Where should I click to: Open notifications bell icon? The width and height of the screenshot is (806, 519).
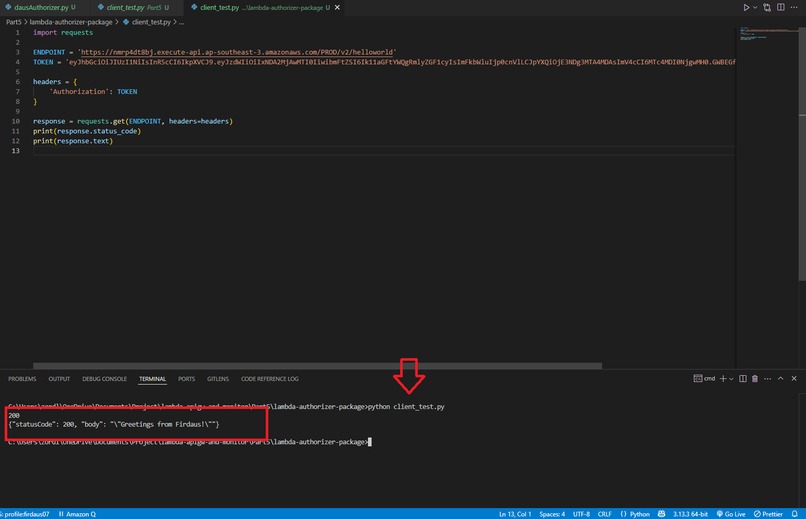(795, 514)
